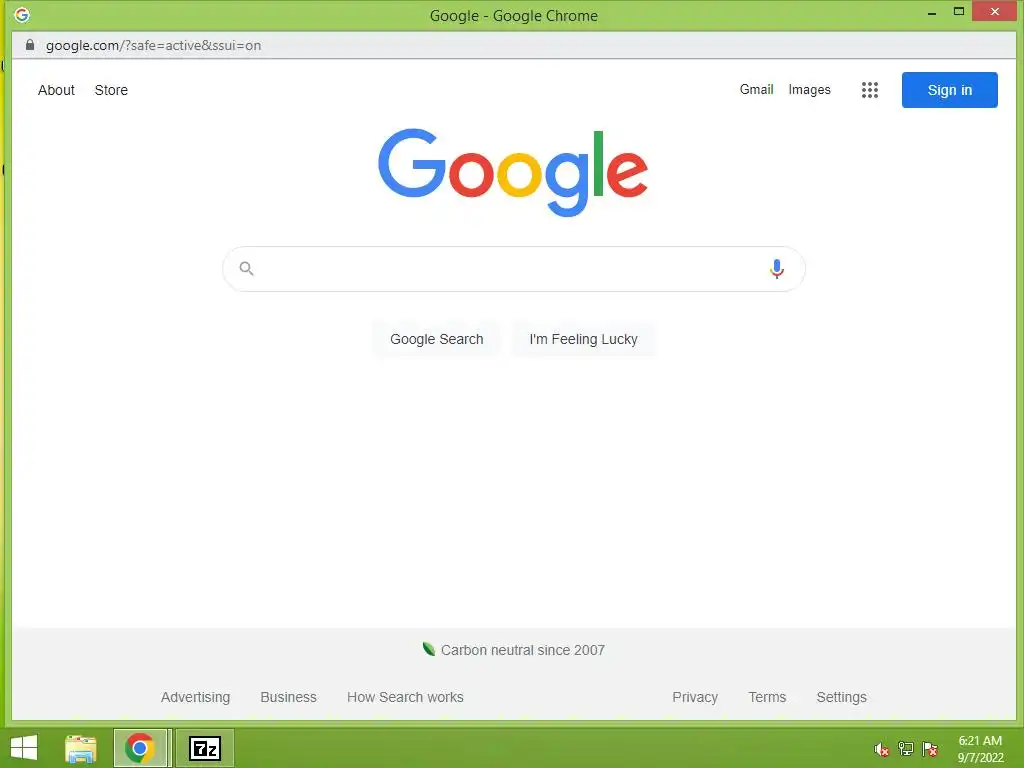Open the Terms footer link
Image resolution: width=1024 pixels, height=768 pixels.
[x=767, y=697]
